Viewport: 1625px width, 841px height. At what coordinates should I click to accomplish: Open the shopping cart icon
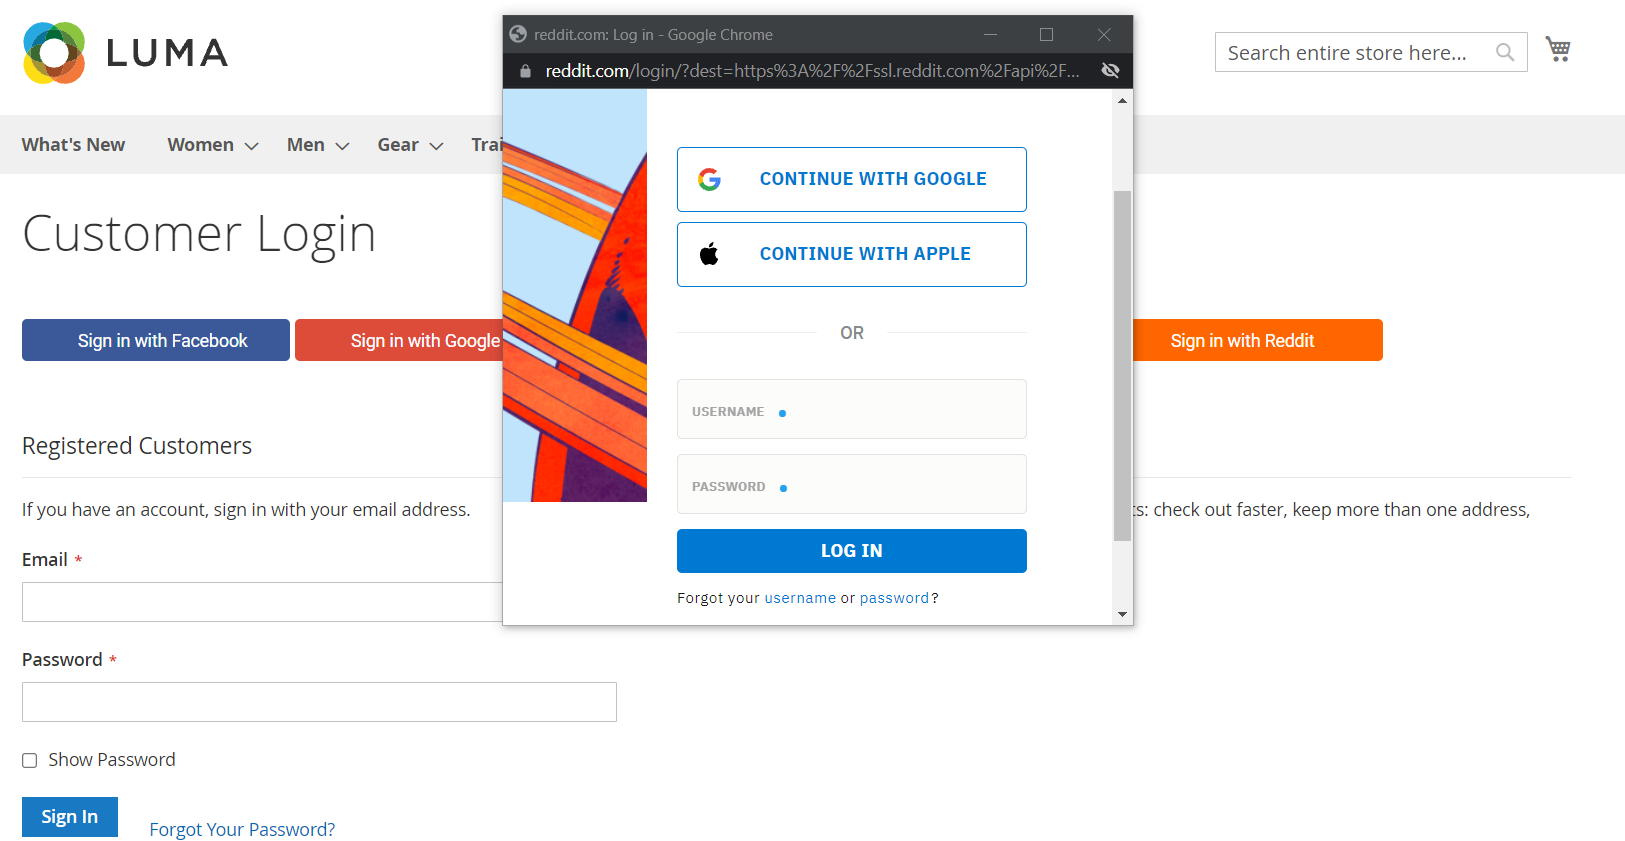pyautogui.click(x=1557, y=49)
